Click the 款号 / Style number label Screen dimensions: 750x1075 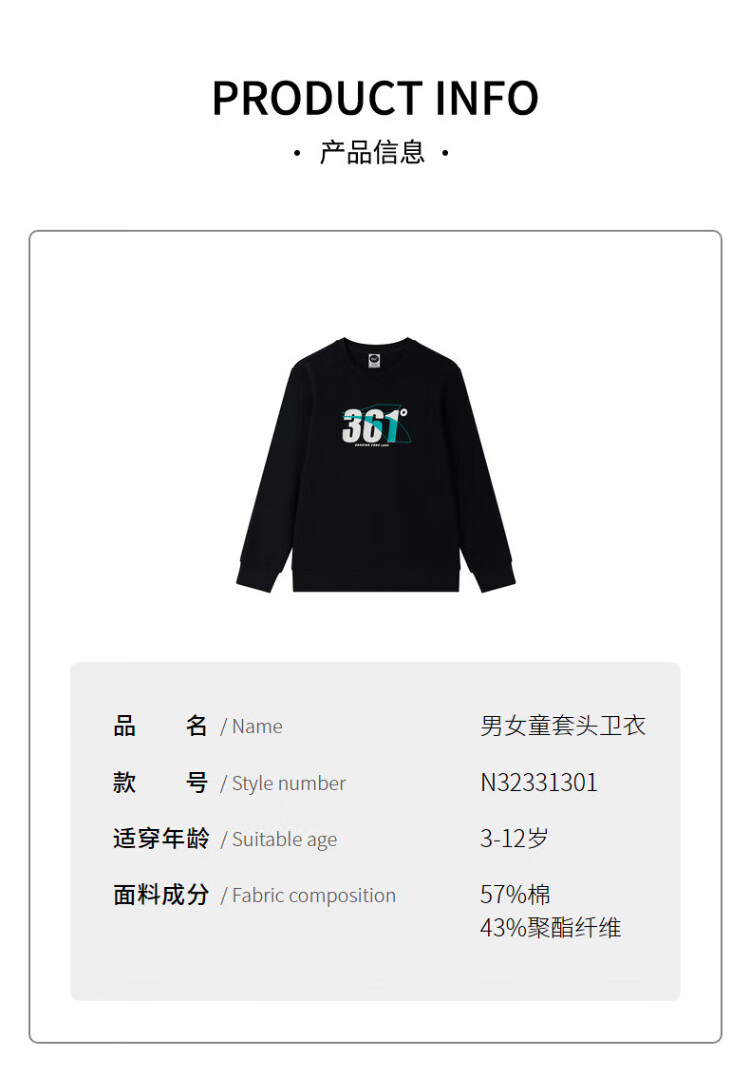(229, 782)
